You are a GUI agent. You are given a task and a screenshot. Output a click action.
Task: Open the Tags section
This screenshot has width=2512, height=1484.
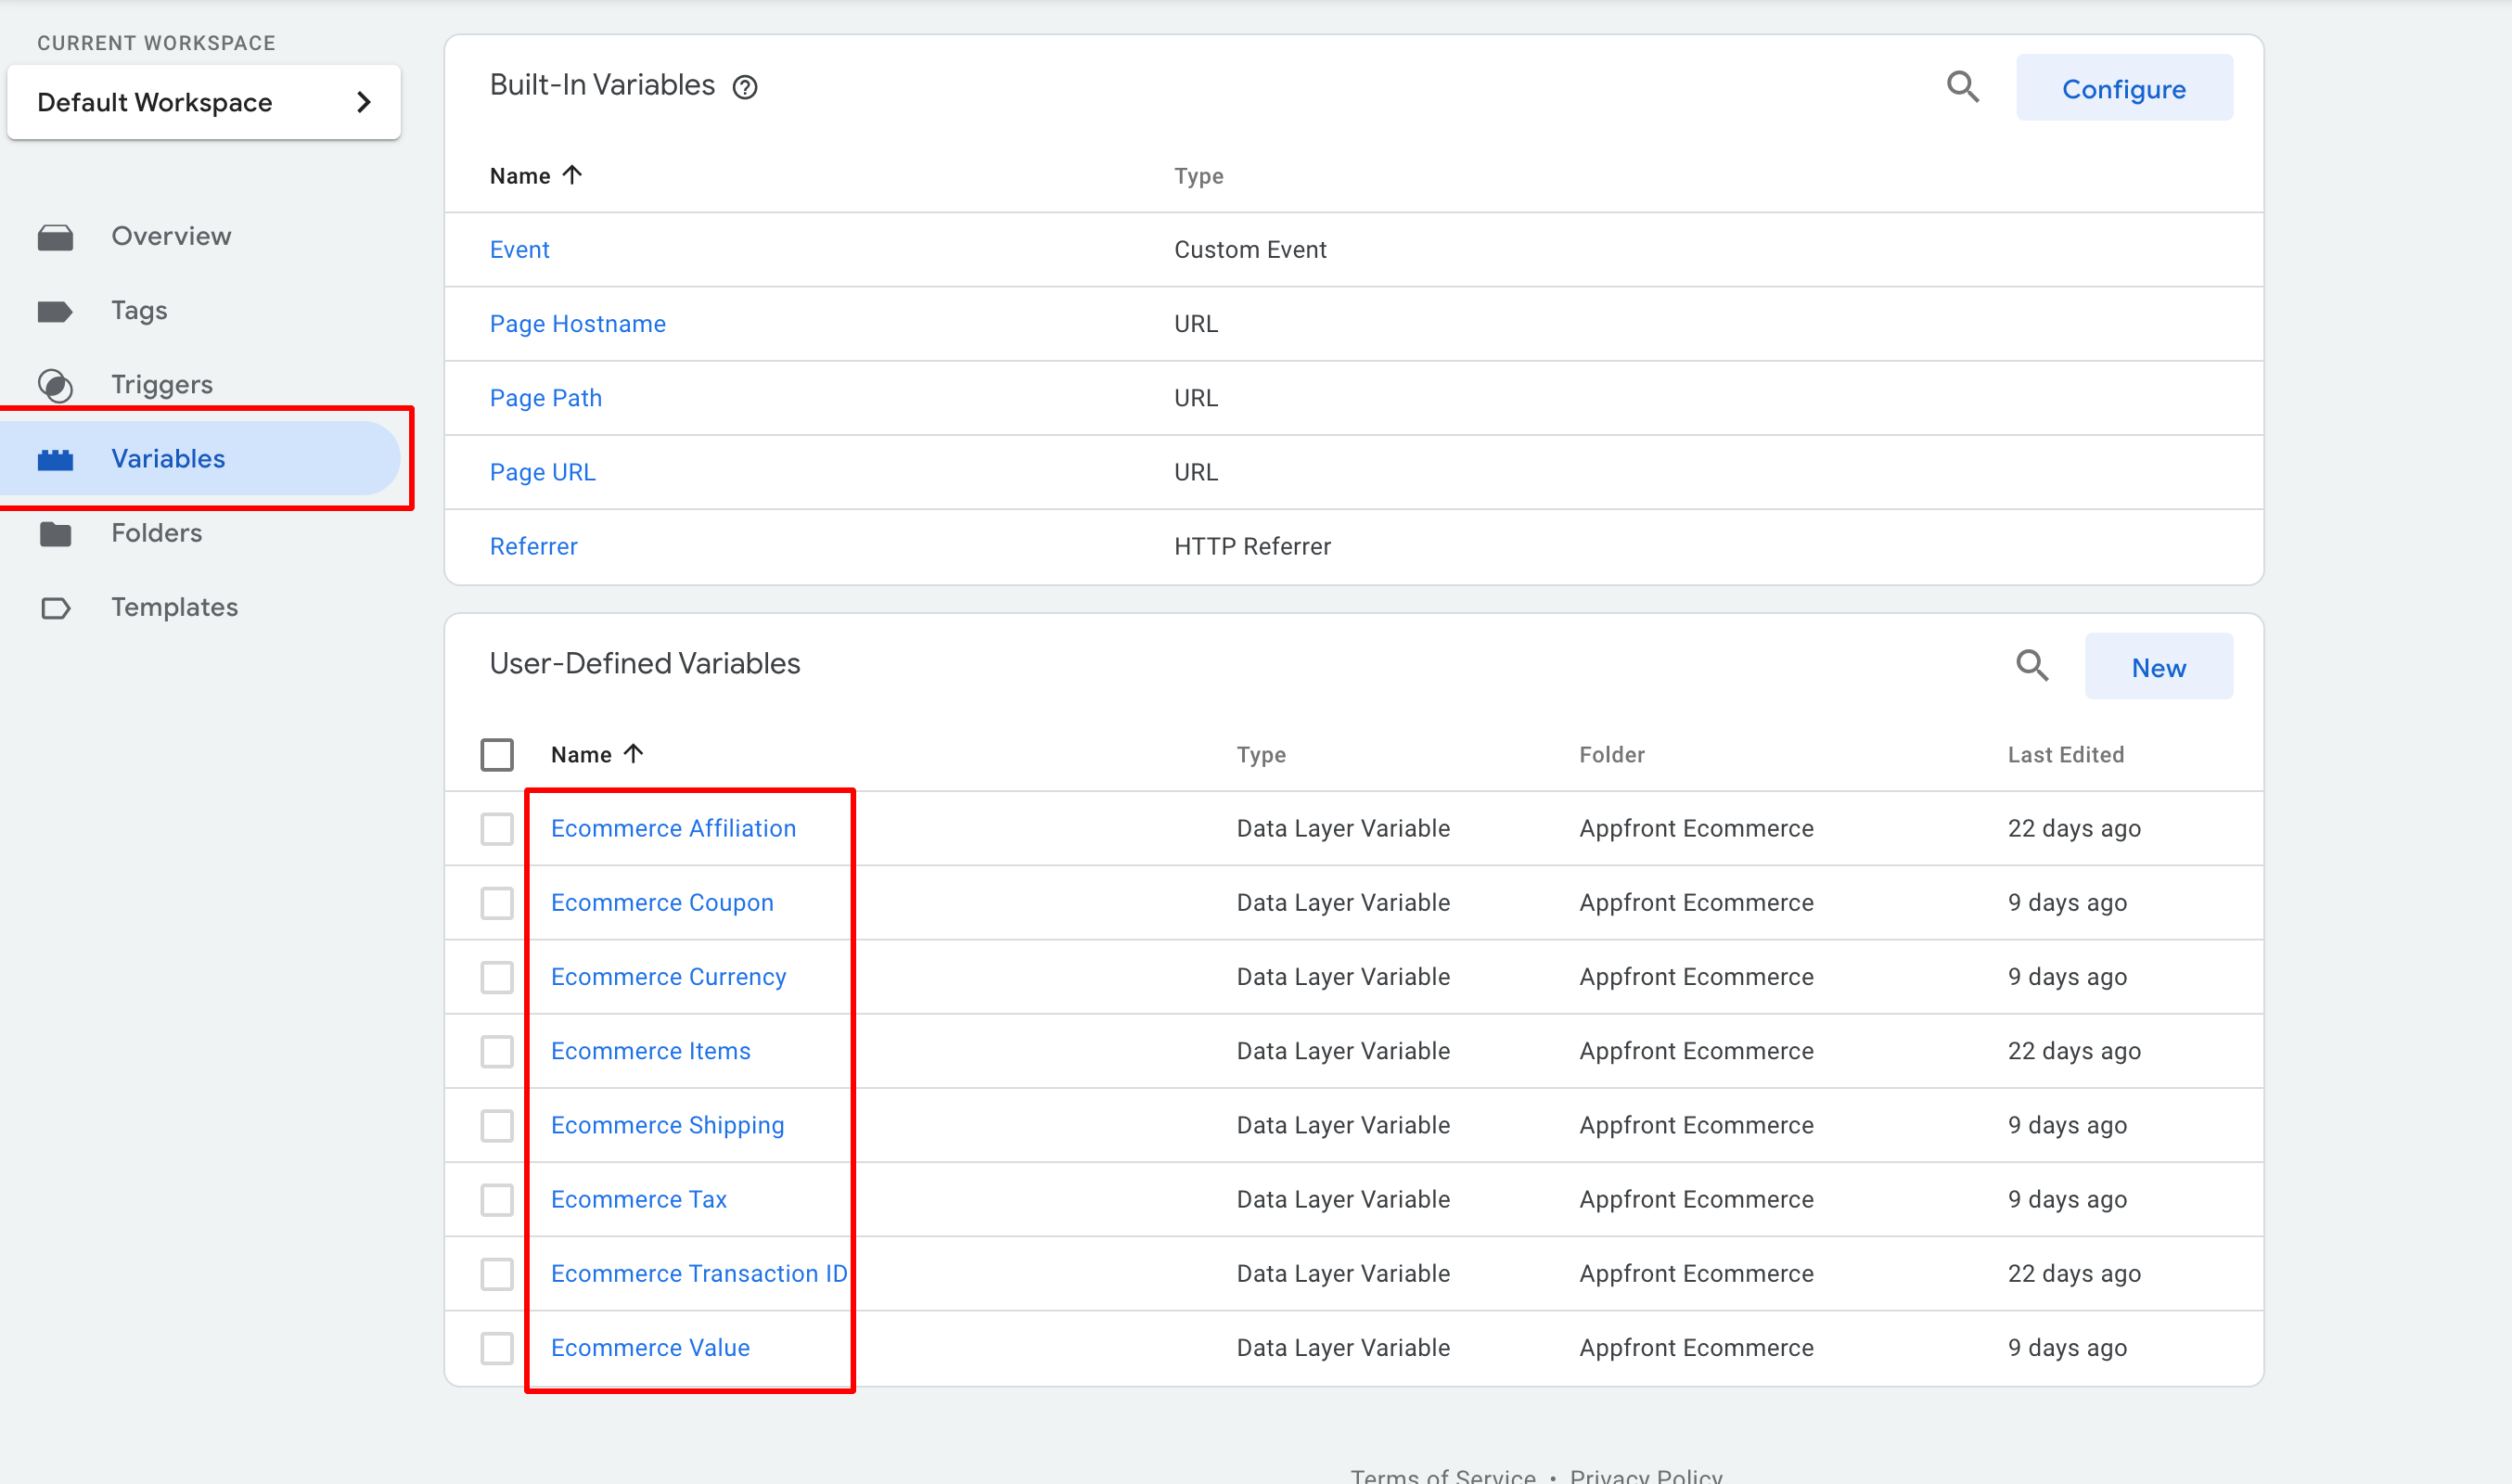[139, 310]
